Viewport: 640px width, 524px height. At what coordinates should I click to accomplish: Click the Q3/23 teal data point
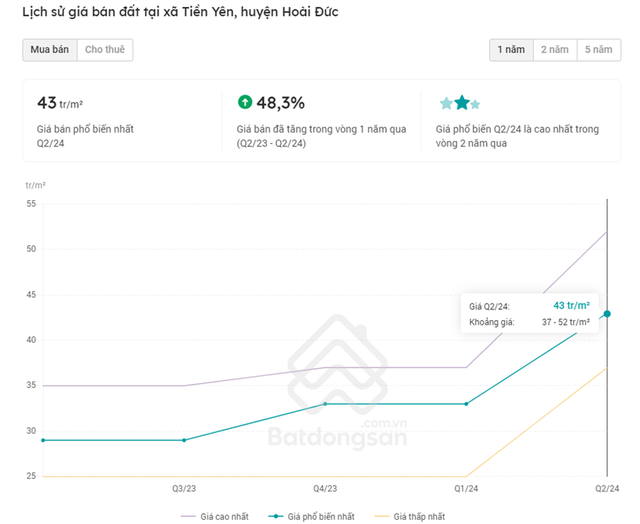point(183,440)
